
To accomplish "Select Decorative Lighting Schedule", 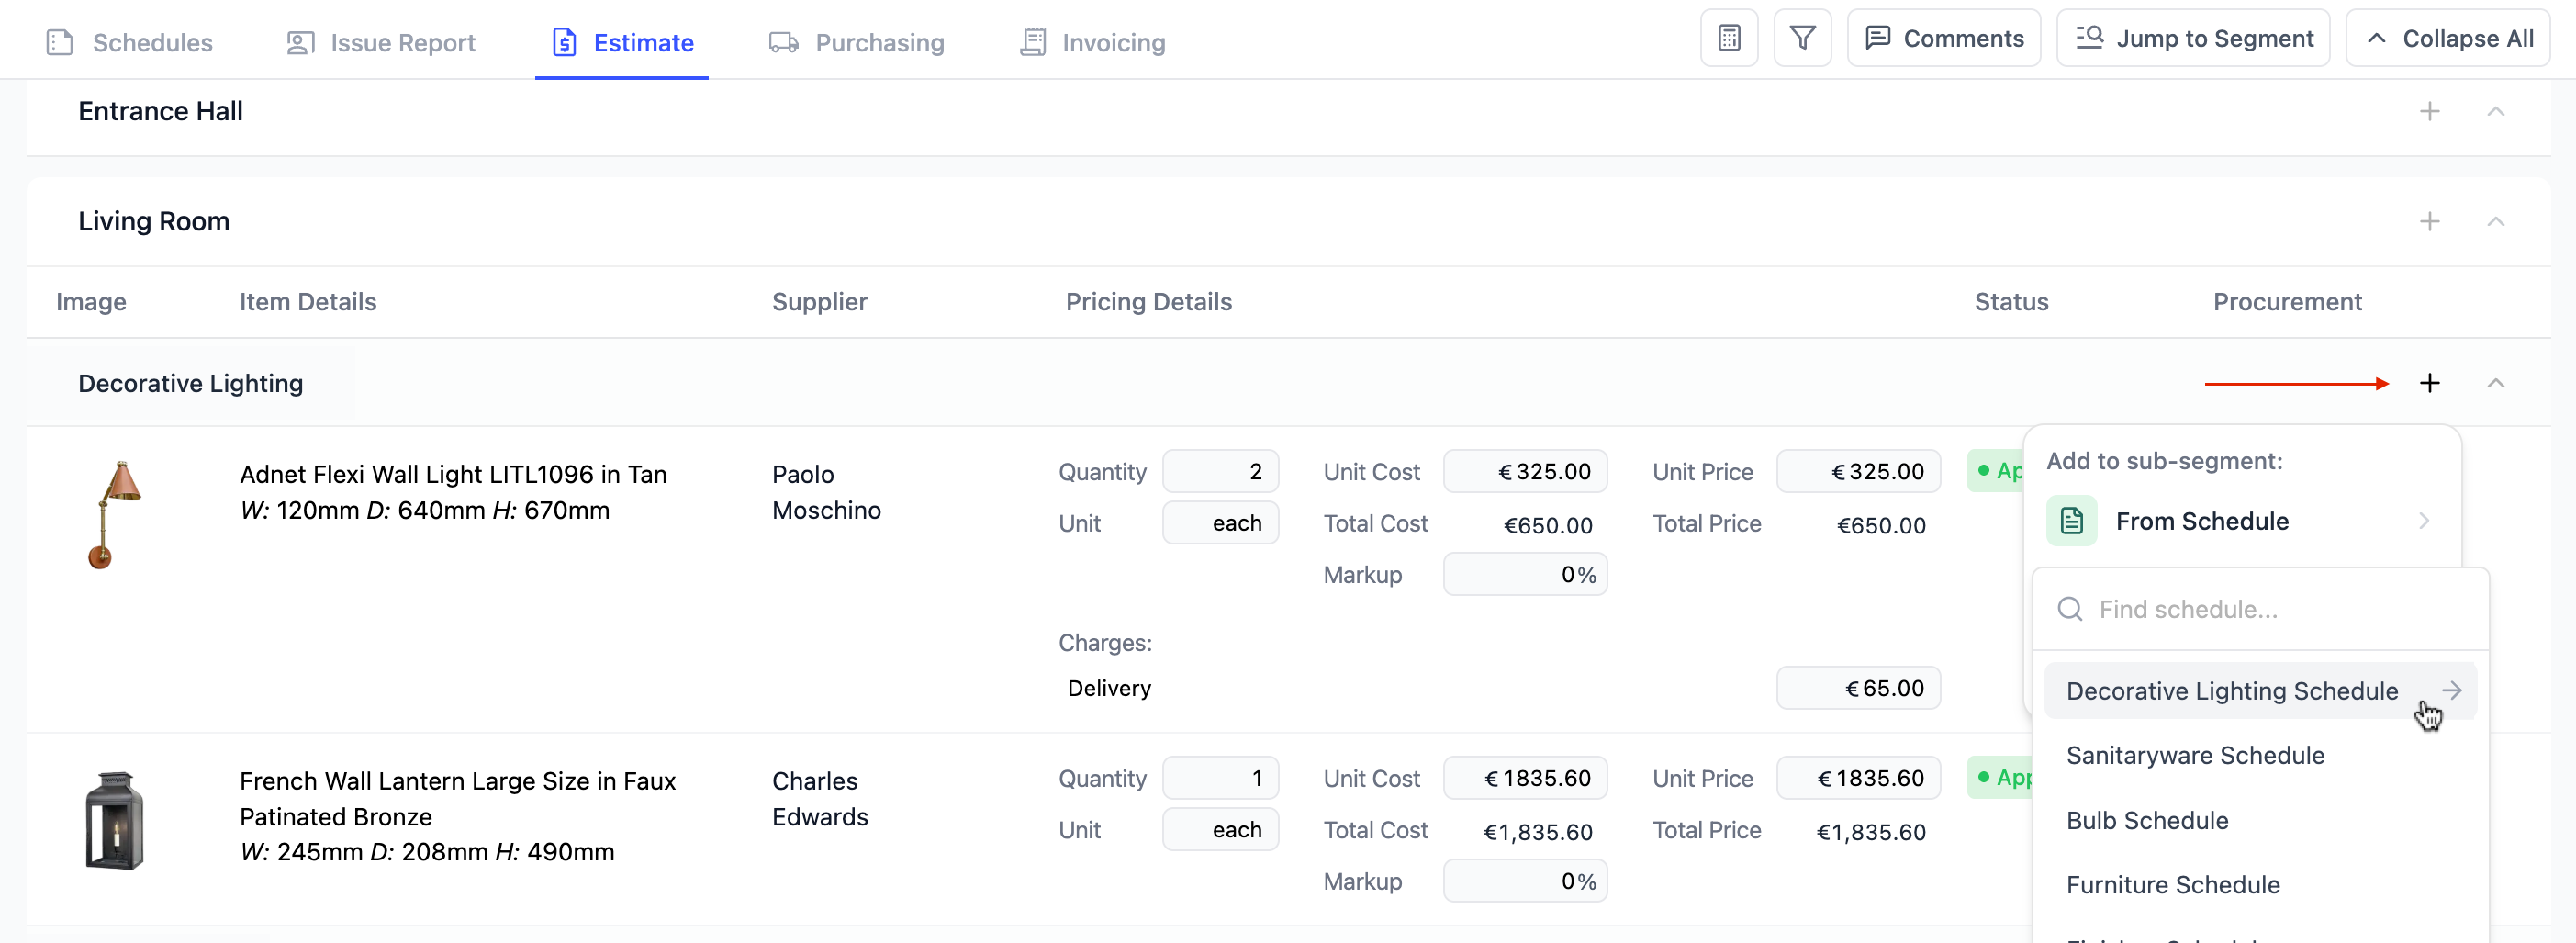I will pos(2260,690).
